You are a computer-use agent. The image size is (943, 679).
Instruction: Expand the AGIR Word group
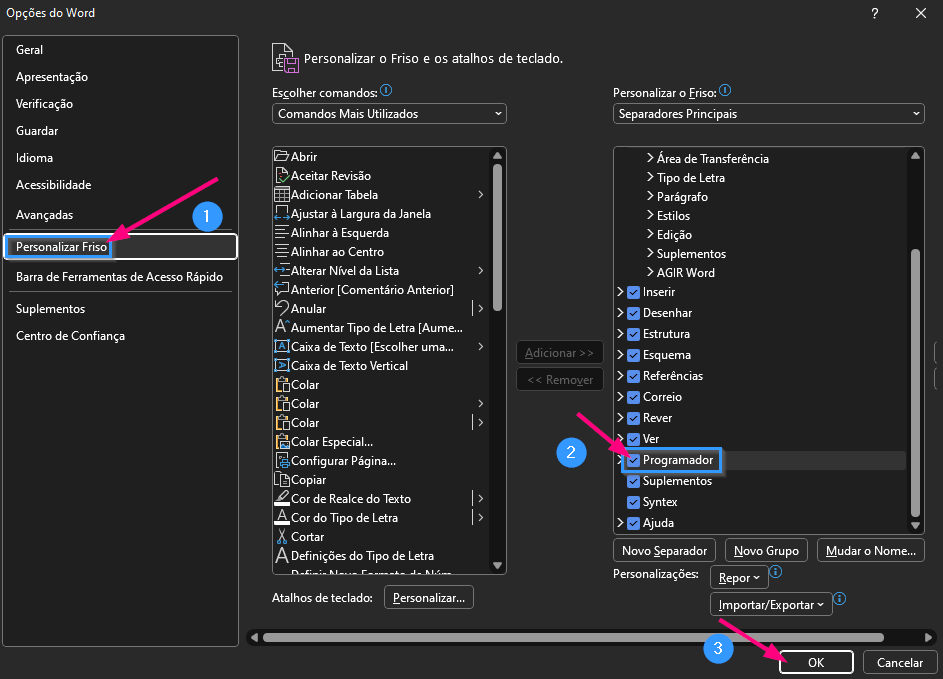(x=650, y=272)
